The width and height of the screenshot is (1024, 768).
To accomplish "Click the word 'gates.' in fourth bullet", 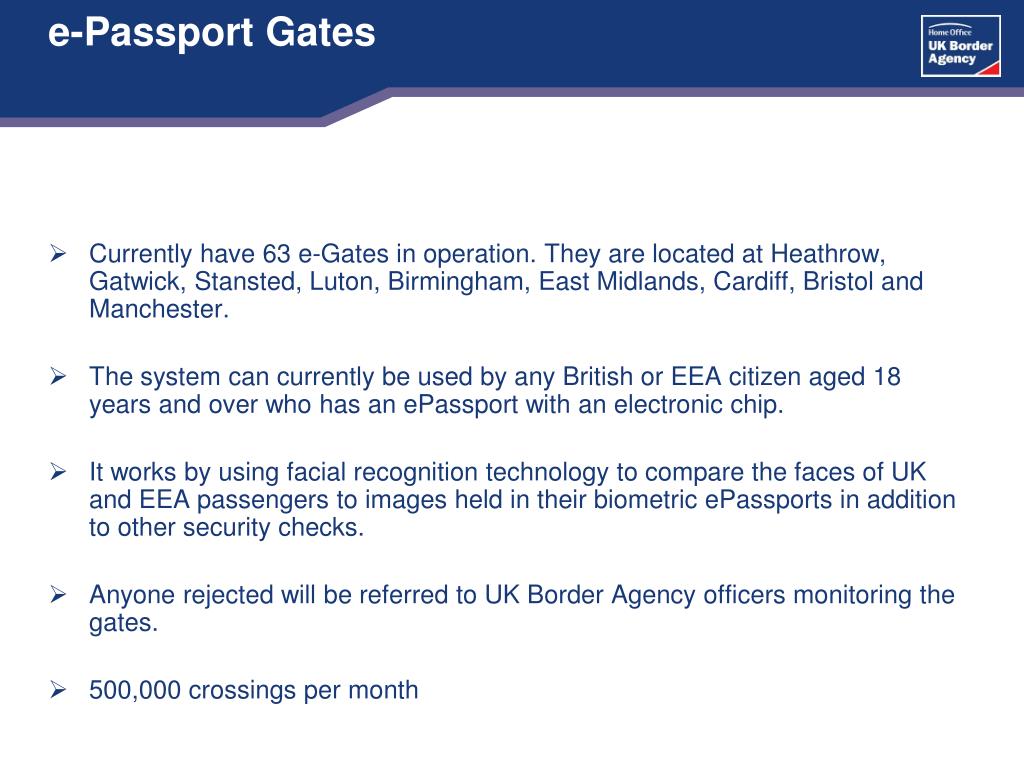I will (123, 623).
